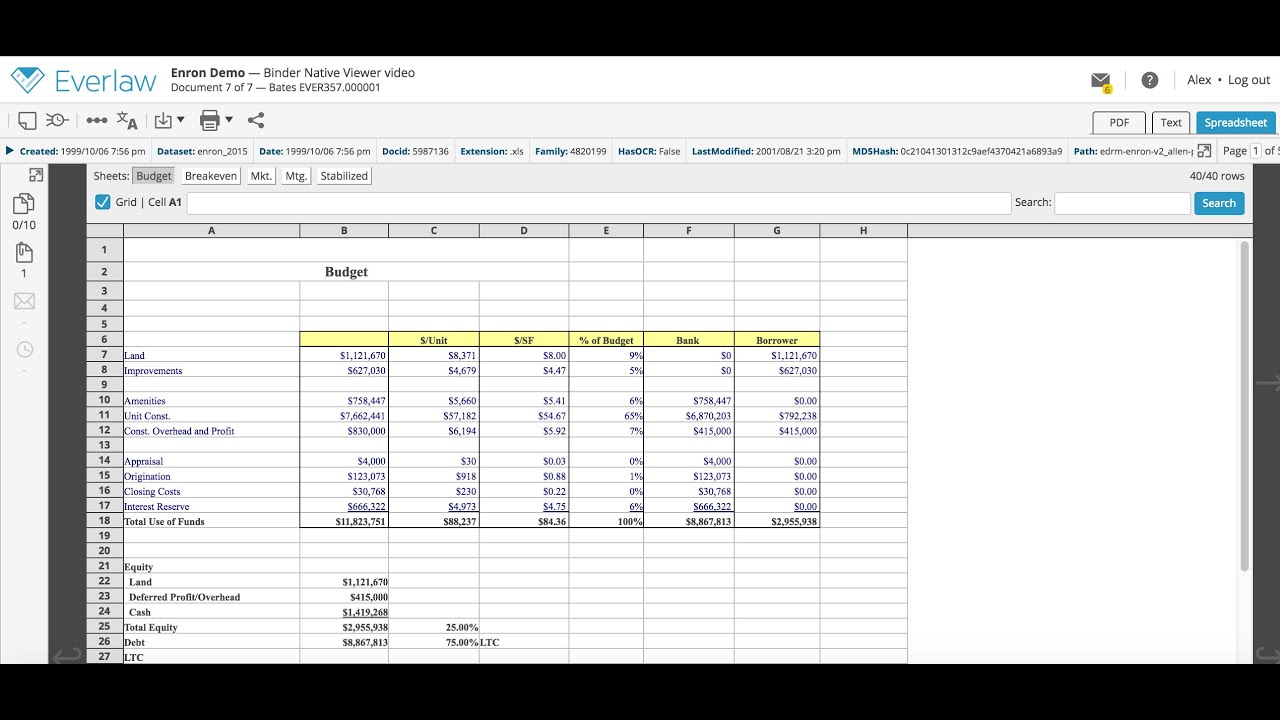1280x720 pixels.
Task: Switch to Text view
Action: [x=1171, y=122]
